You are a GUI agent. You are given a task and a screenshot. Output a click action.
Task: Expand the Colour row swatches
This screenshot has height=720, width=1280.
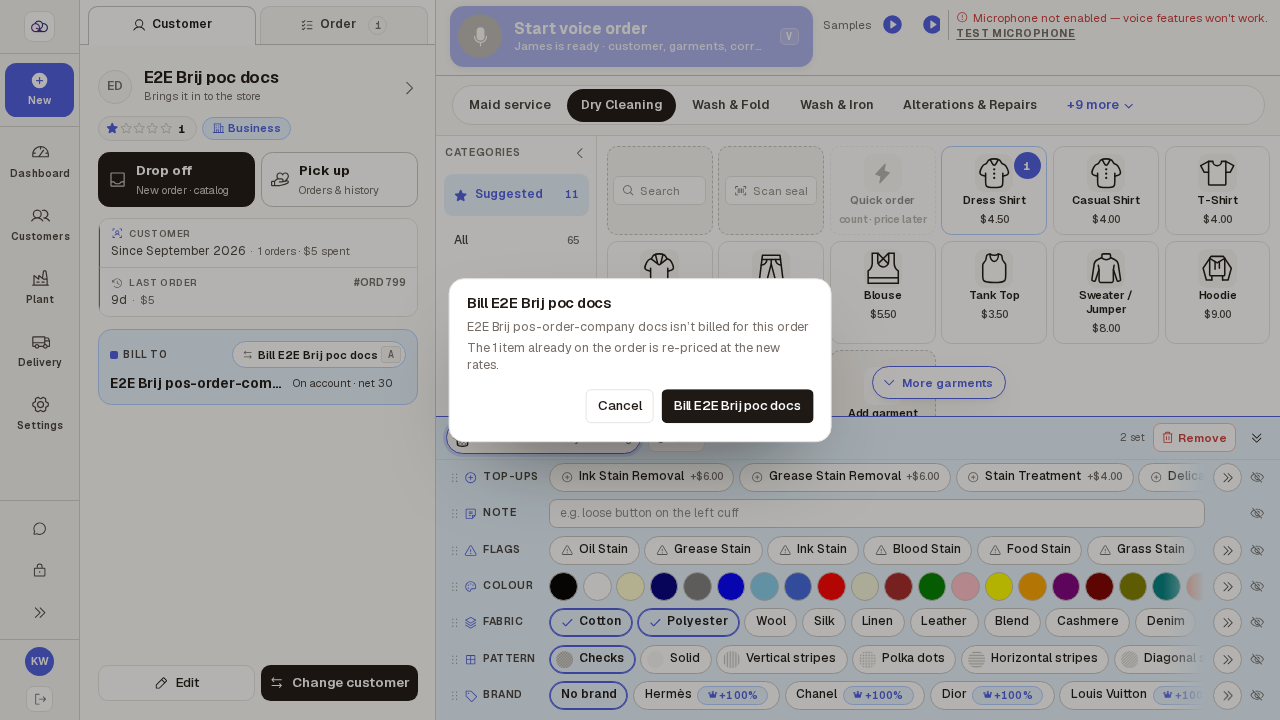click(1227, 586)
